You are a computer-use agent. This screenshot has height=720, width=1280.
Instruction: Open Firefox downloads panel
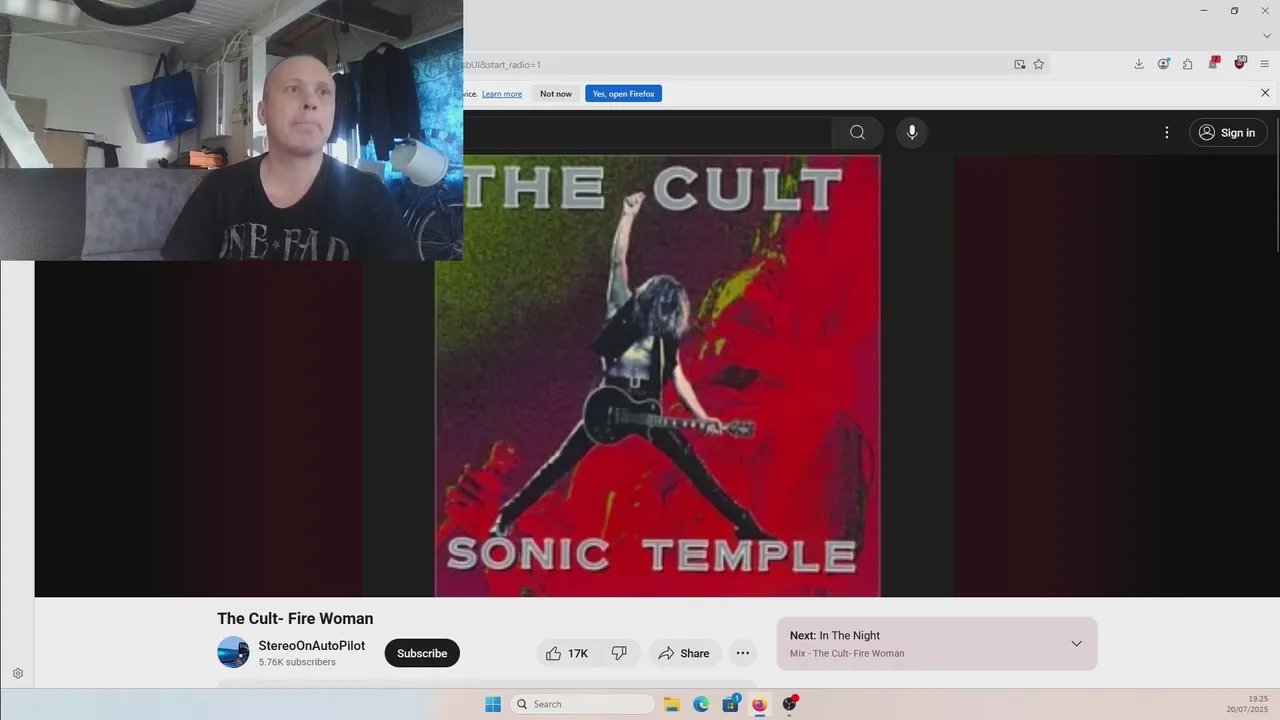click(x=1138, y=64)
